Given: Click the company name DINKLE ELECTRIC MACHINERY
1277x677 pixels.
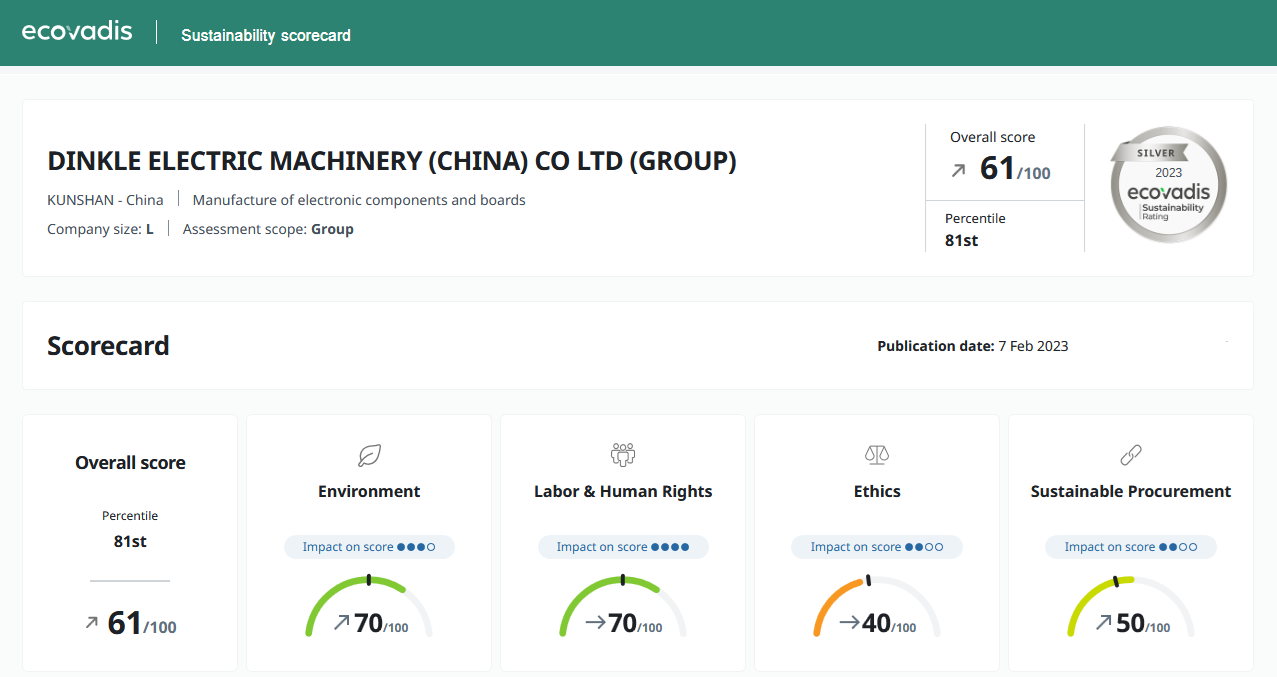Looking at the screenshot, I should [x=392, y=161].
